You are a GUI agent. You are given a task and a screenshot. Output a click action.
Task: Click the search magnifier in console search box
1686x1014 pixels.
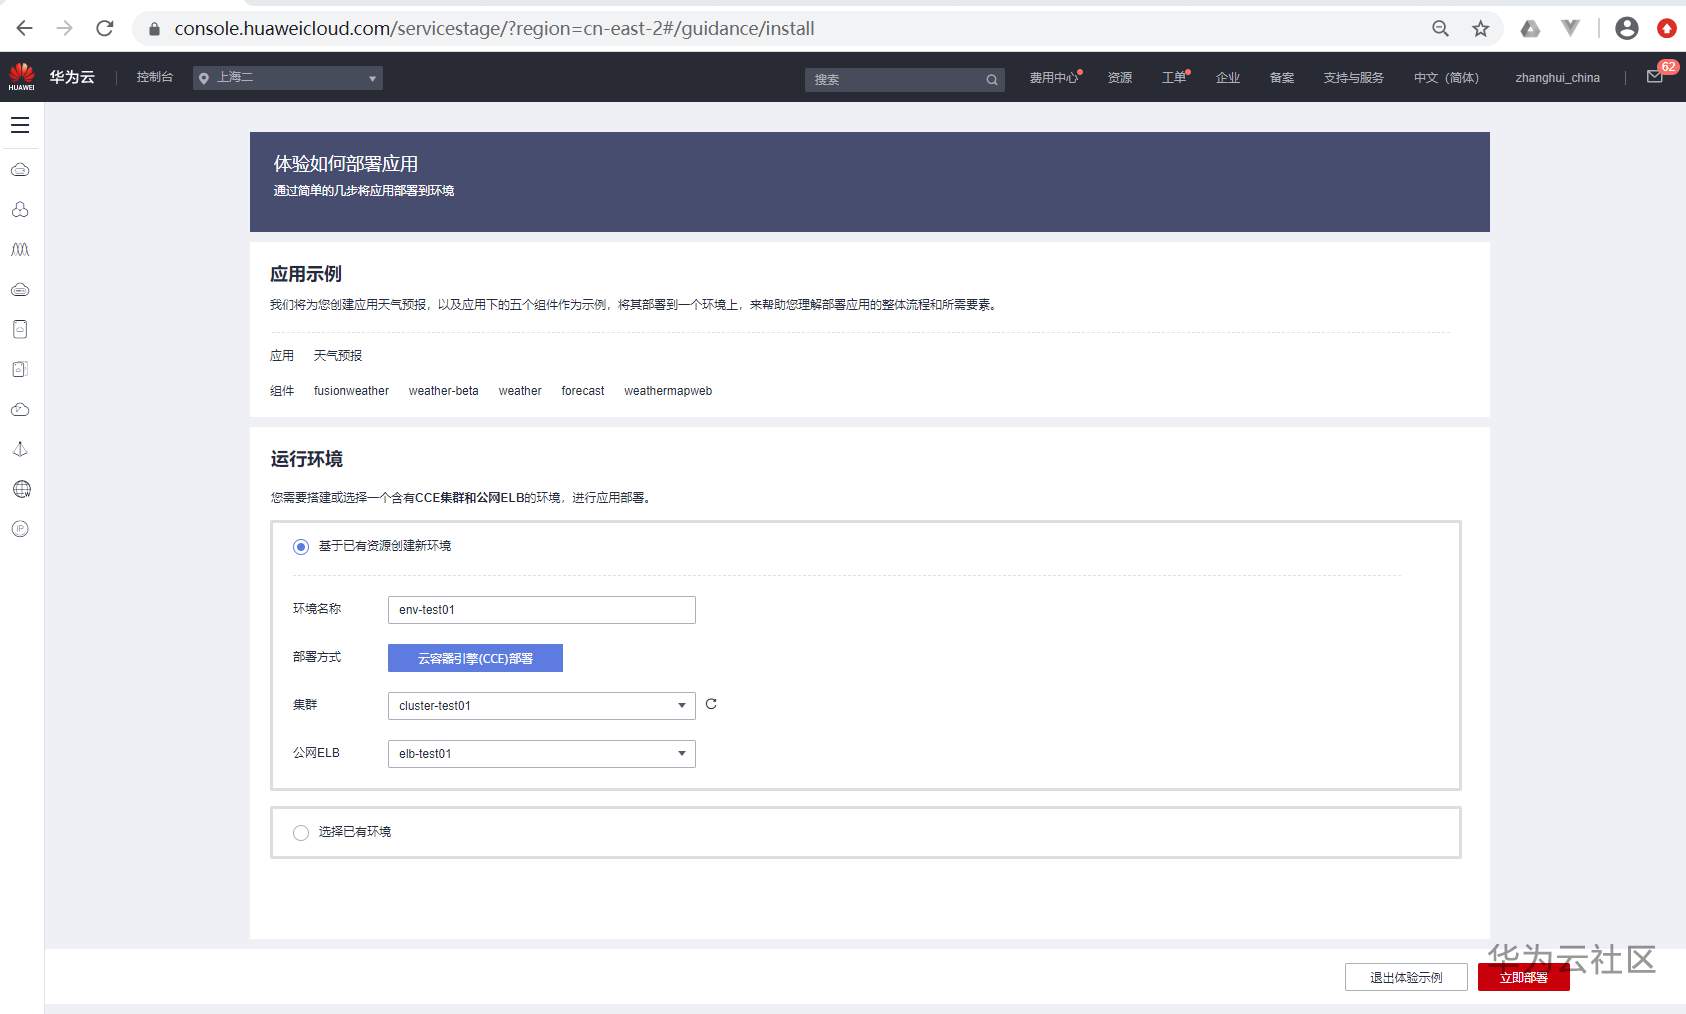pyautogui.click(x=992, y=80)
